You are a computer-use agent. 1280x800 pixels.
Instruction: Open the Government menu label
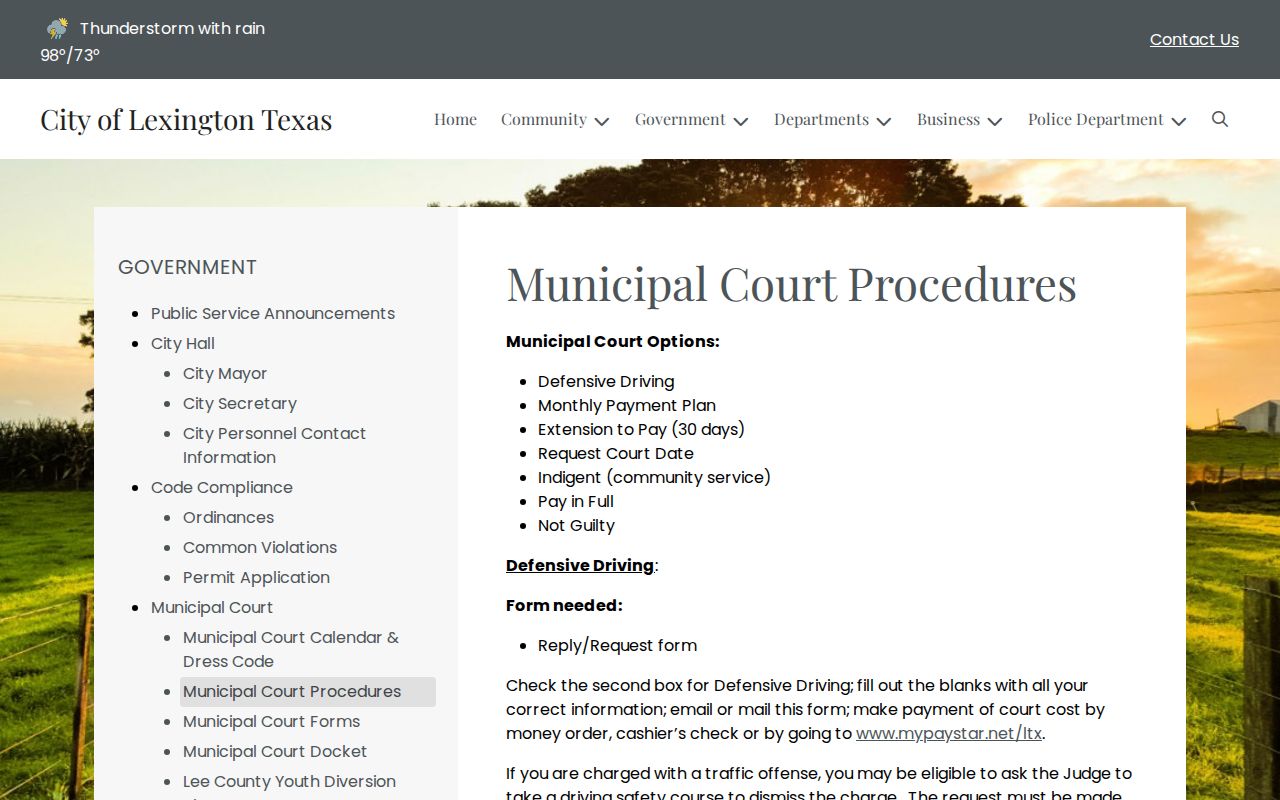(680, 119)
